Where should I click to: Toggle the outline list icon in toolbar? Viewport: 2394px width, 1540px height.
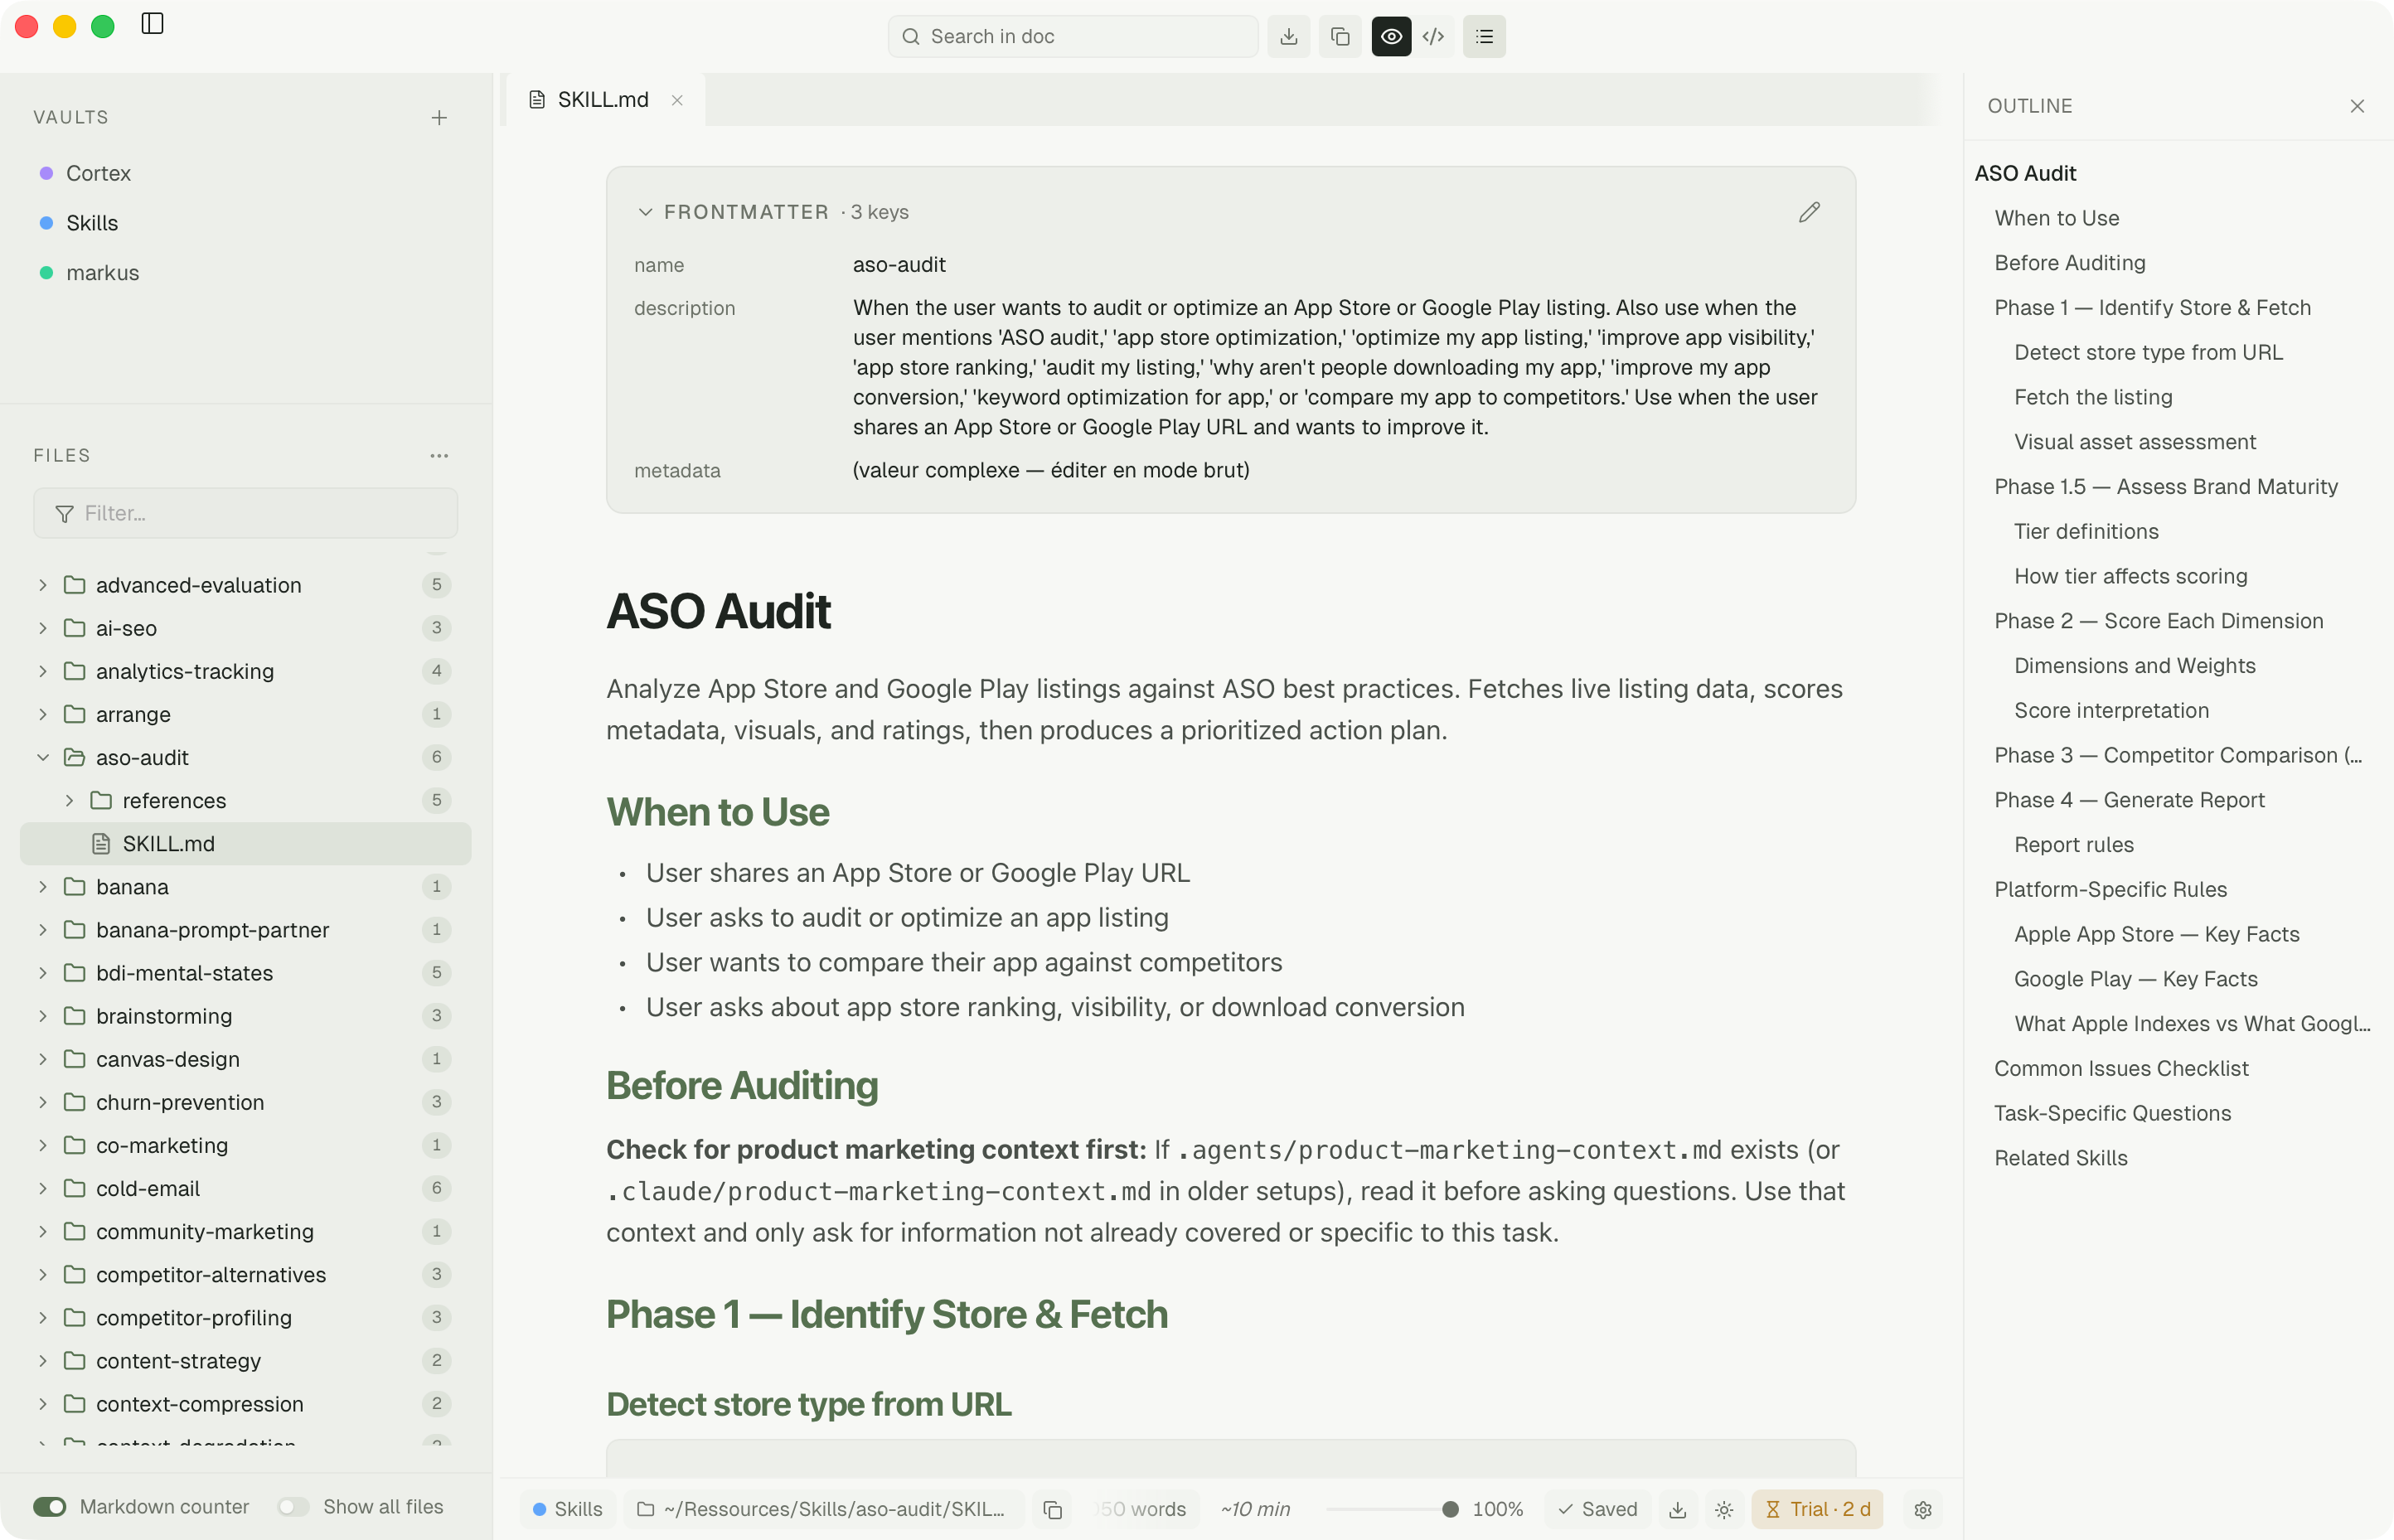[1484, 37]
